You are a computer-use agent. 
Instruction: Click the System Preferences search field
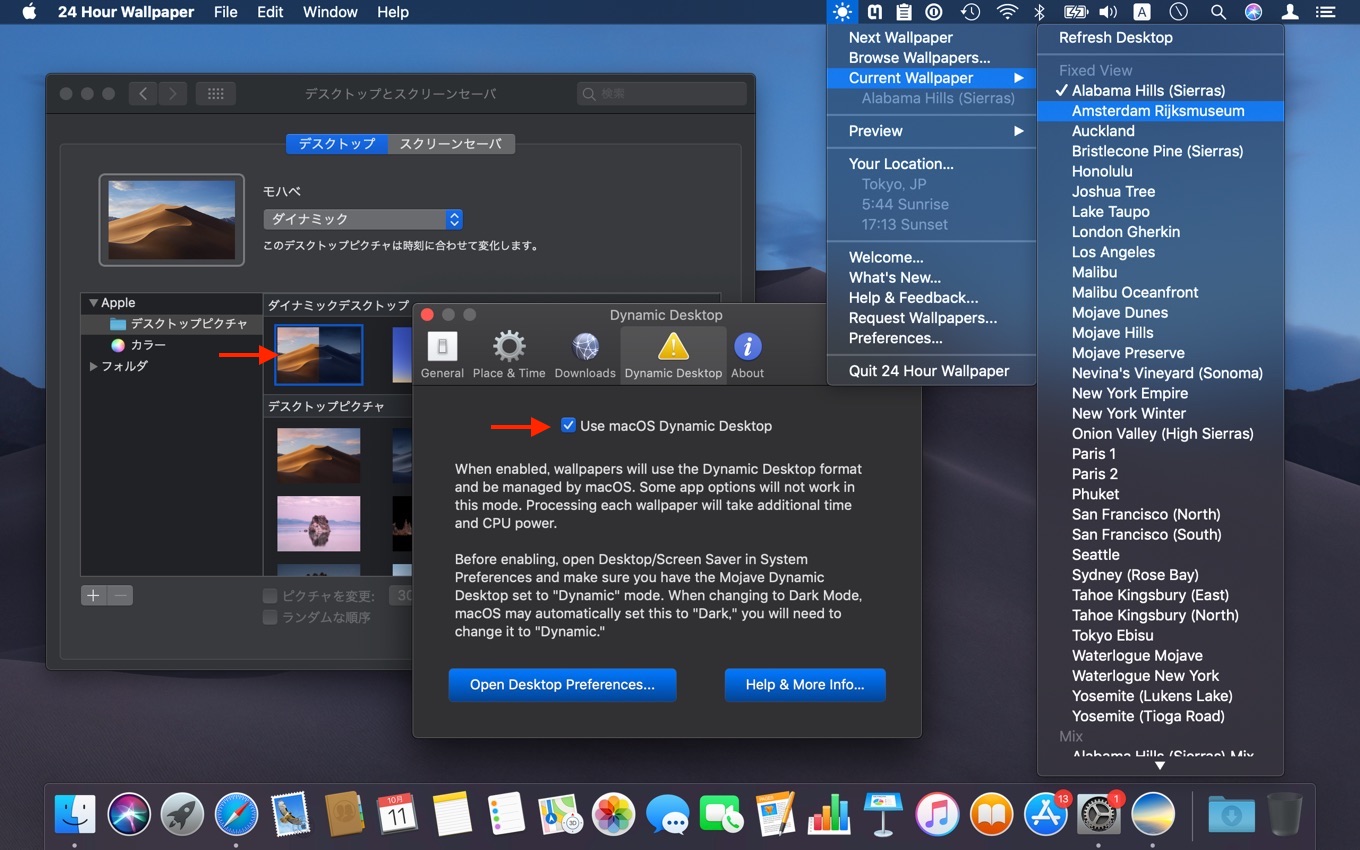click(662, 94)
